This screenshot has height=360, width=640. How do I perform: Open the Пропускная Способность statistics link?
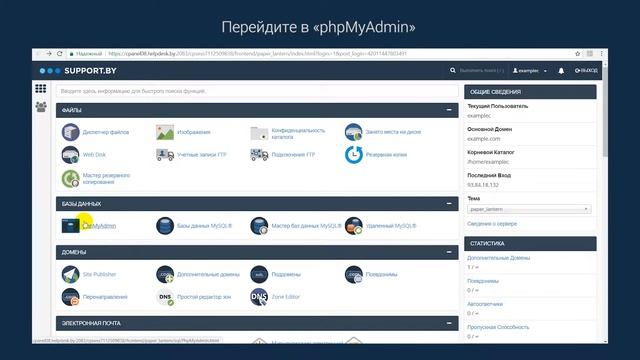(498, 327)
